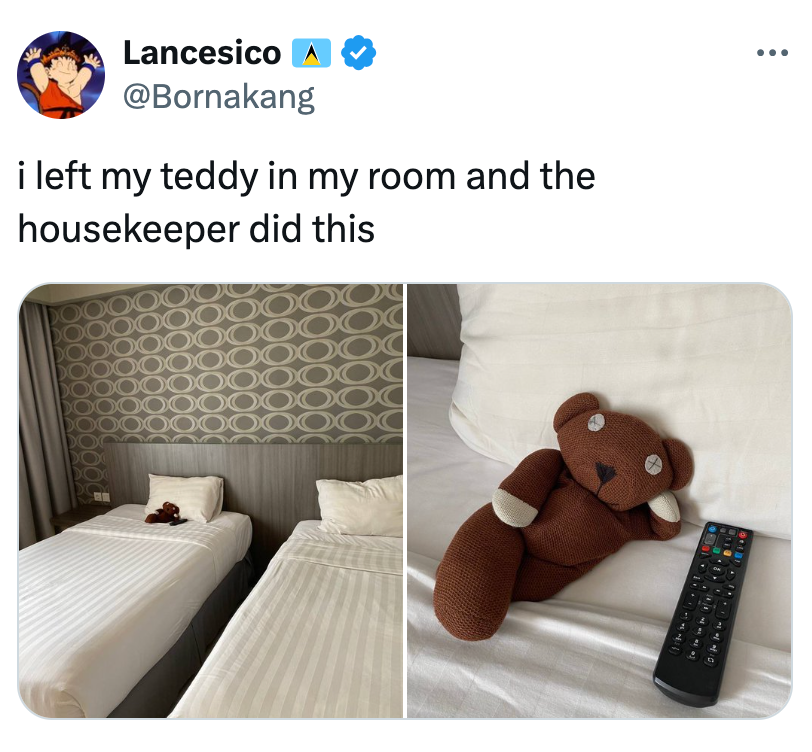Click the flag emoji beside Lancesico
This screenshot has width=812, height=752.
[x=311, y=53]
